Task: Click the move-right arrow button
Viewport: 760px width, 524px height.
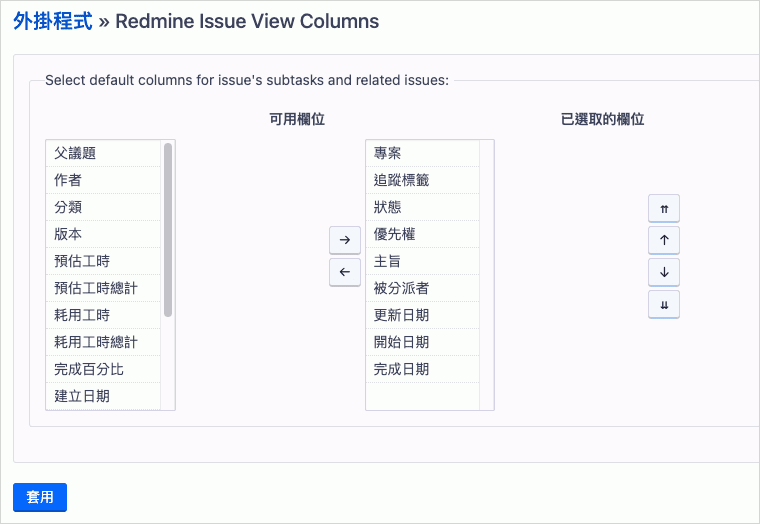Action: 345,240
